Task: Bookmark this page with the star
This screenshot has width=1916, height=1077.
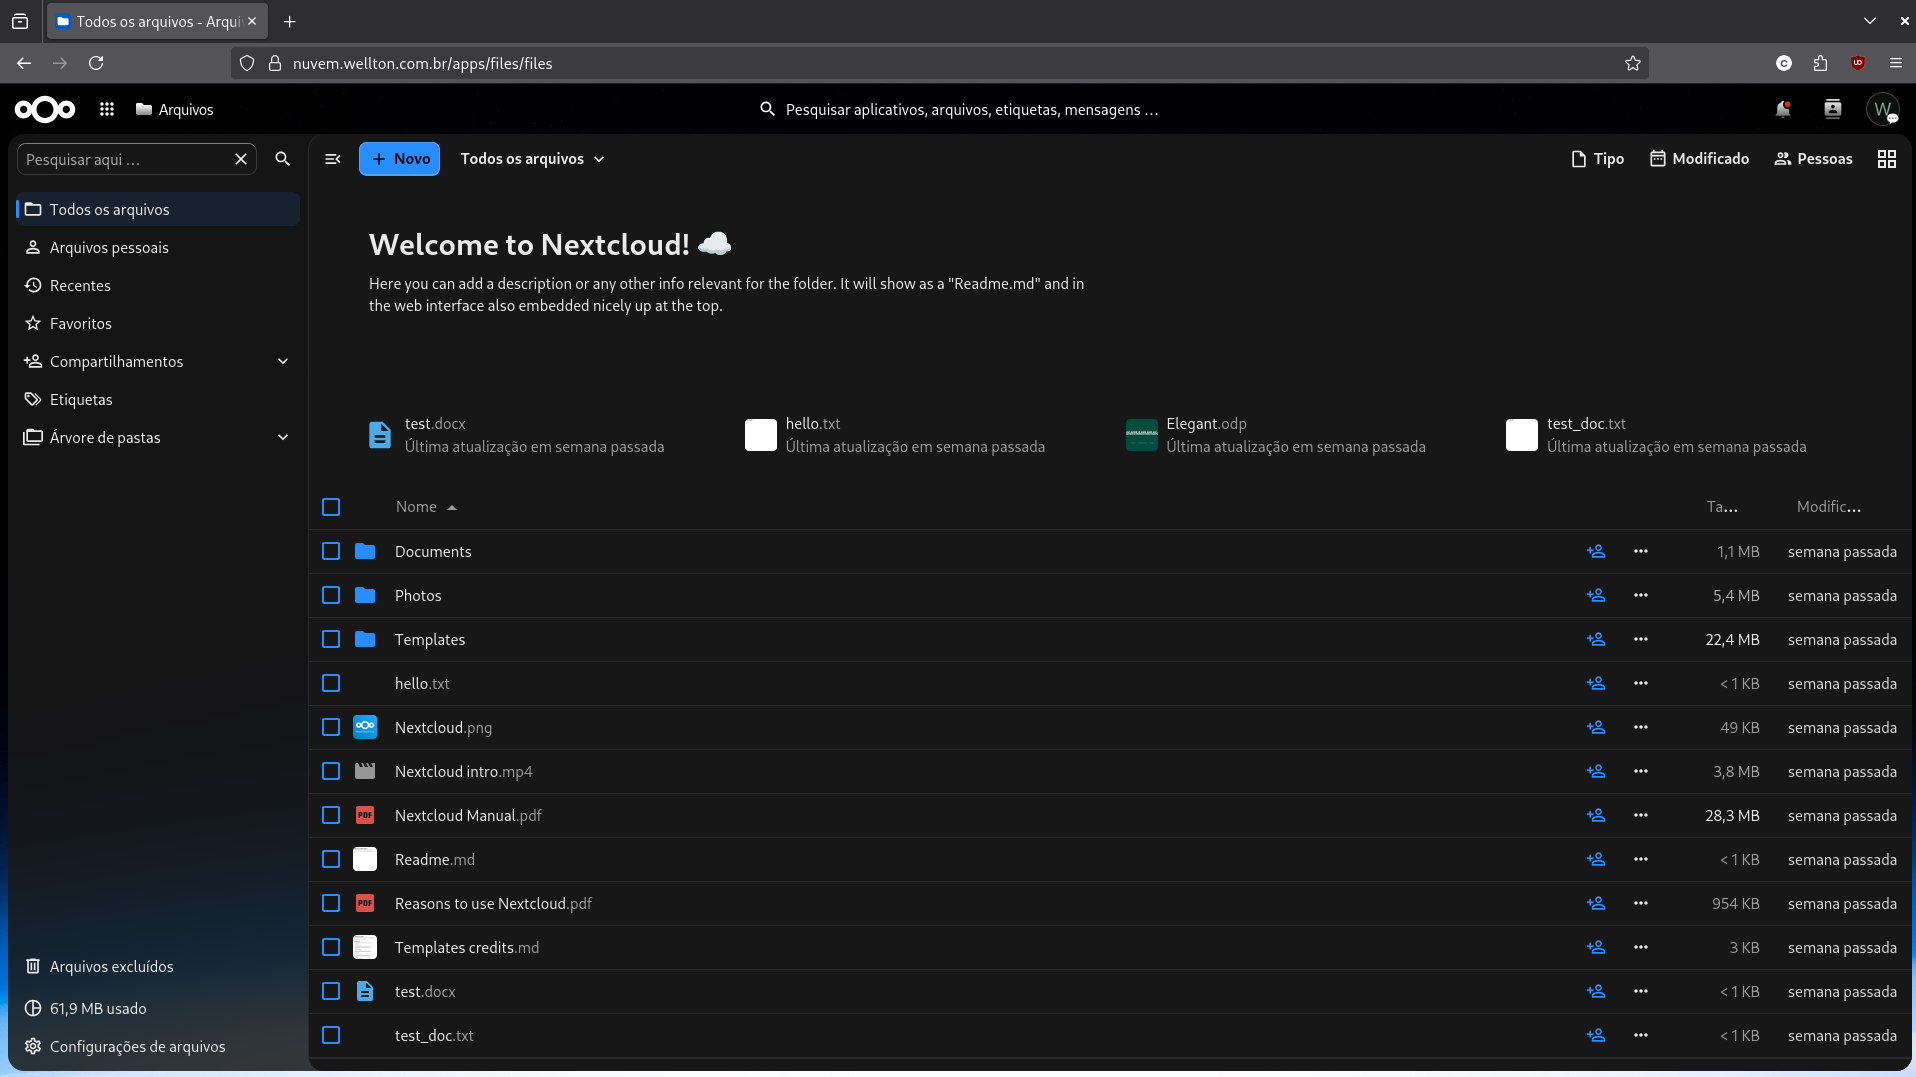Action: click(1633, 63)
